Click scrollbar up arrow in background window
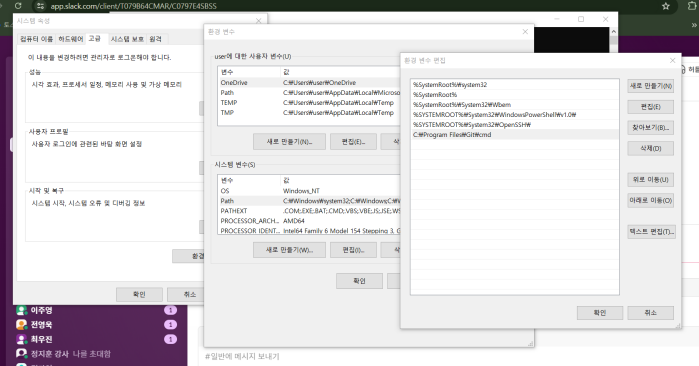Viewport: 699px width, 366px height. (613, 32)
